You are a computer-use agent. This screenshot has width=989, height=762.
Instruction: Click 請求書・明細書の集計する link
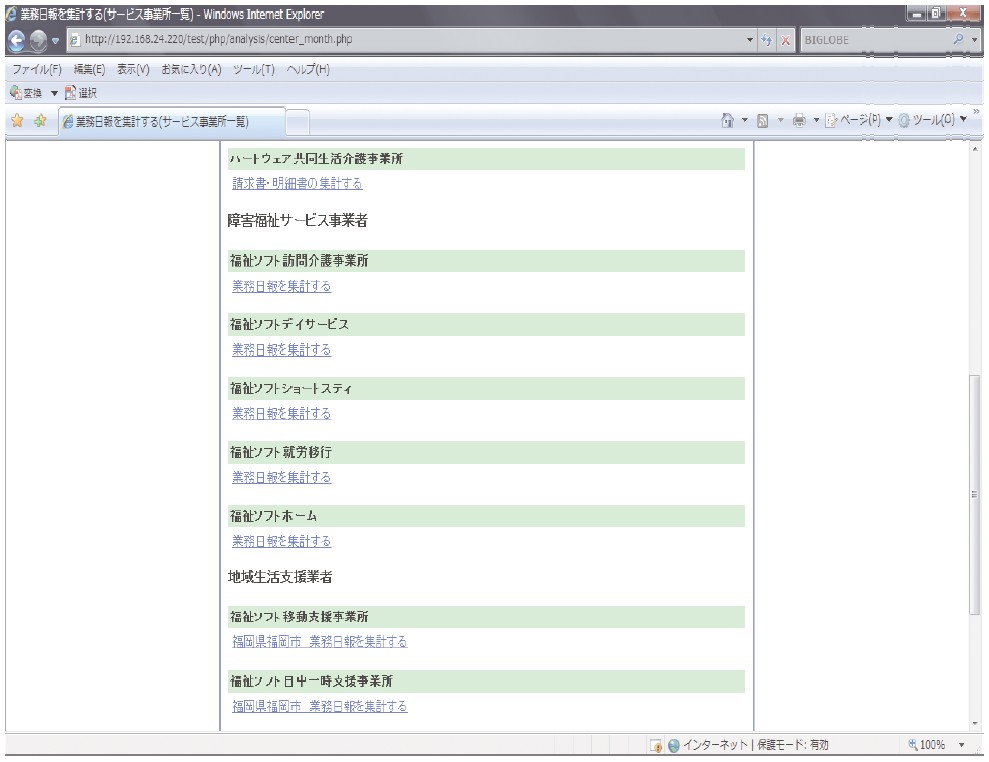(297, 184)
